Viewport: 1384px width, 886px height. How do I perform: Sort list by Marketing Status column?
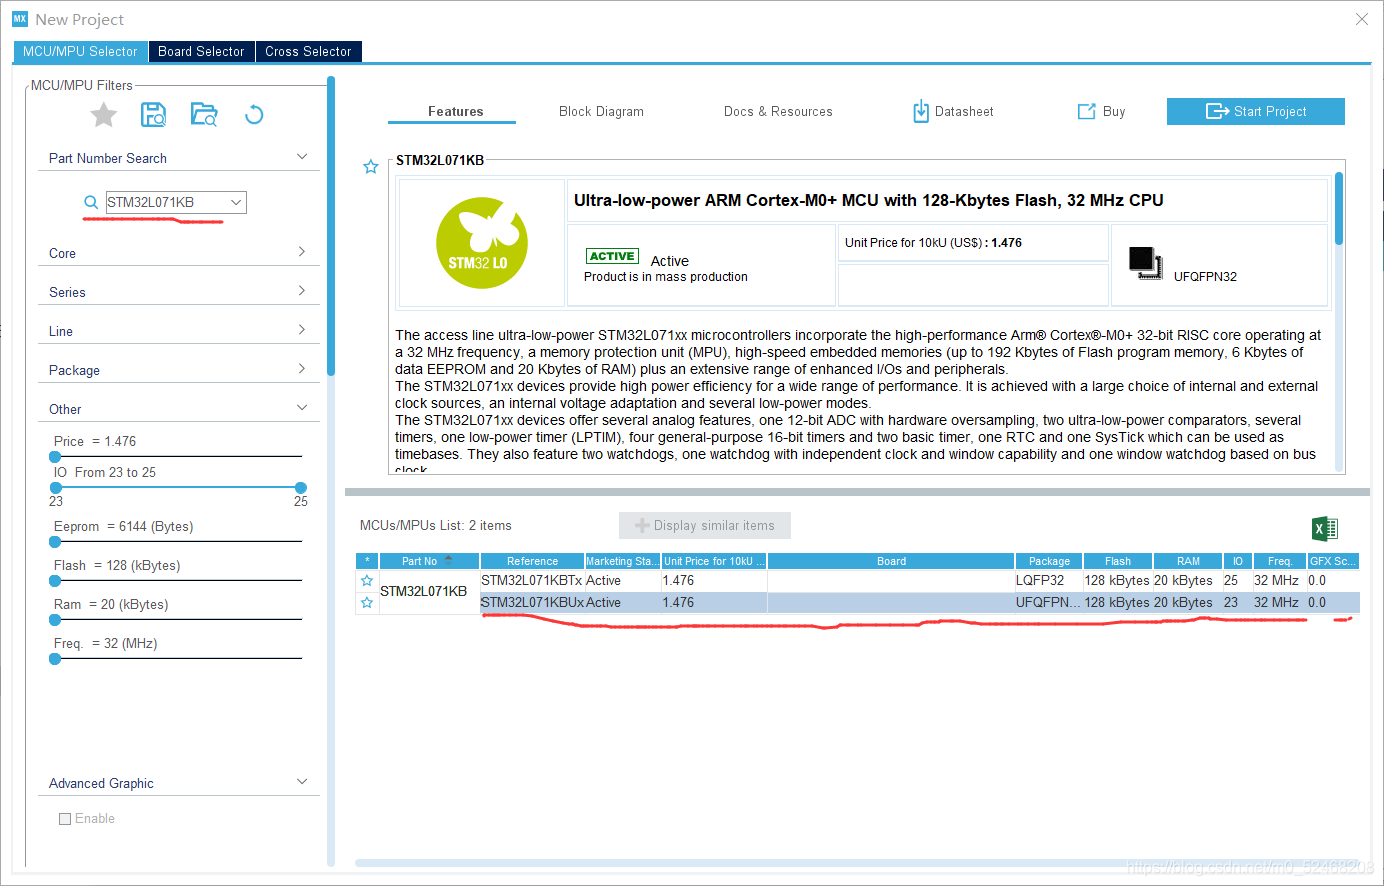coord(622,561)
